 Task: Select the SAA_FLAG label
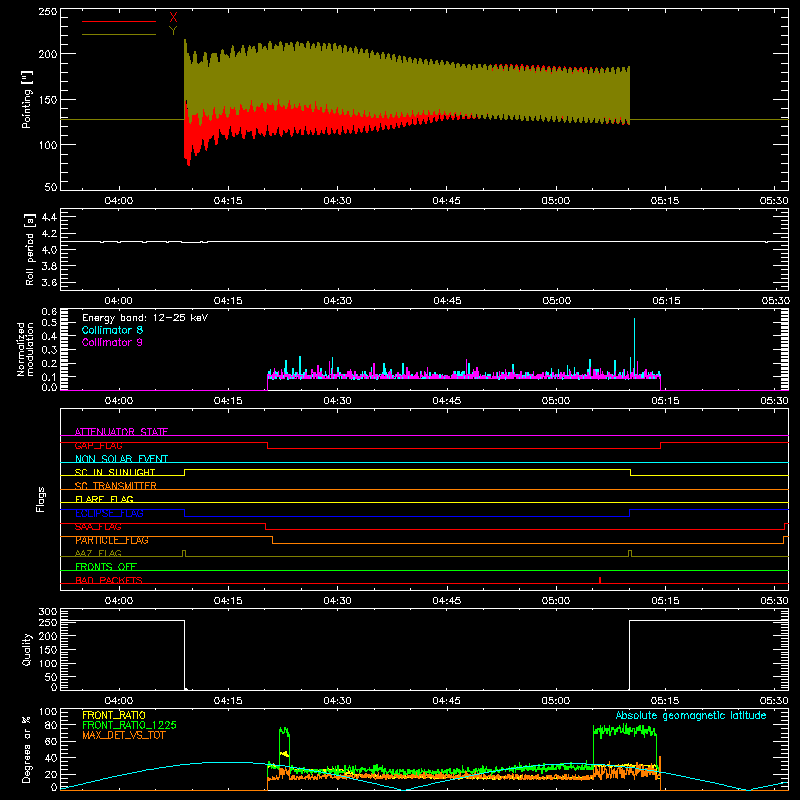[98, 527]
